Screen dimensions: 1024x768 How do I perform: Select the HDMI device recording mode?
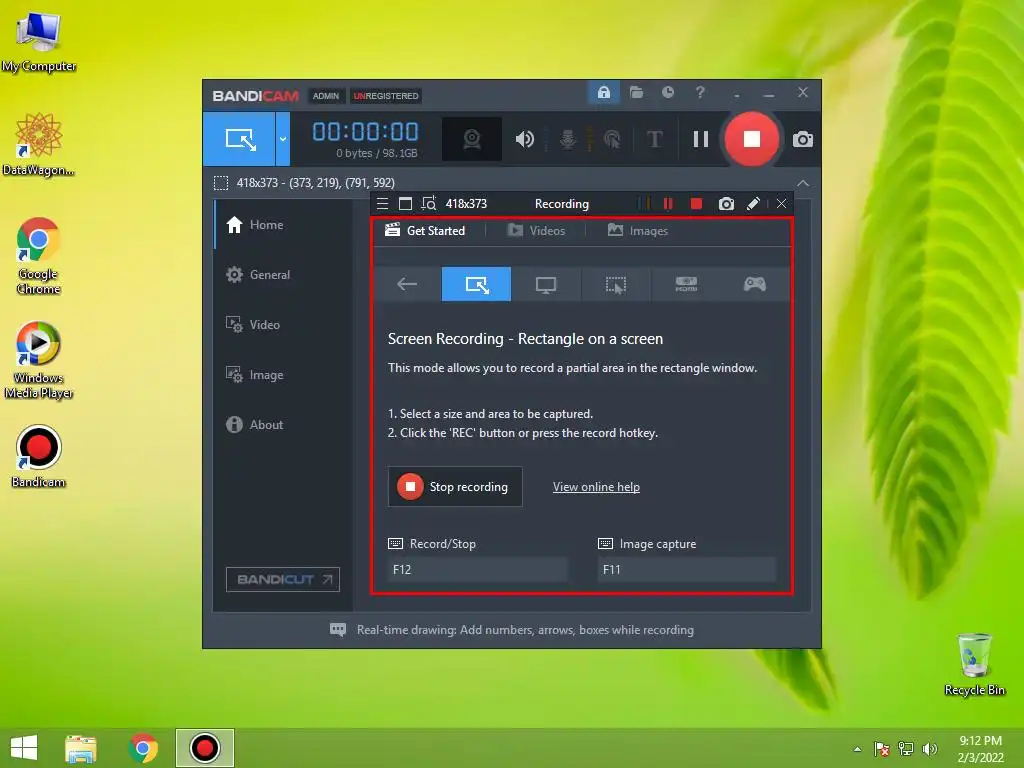click(686, 284)
